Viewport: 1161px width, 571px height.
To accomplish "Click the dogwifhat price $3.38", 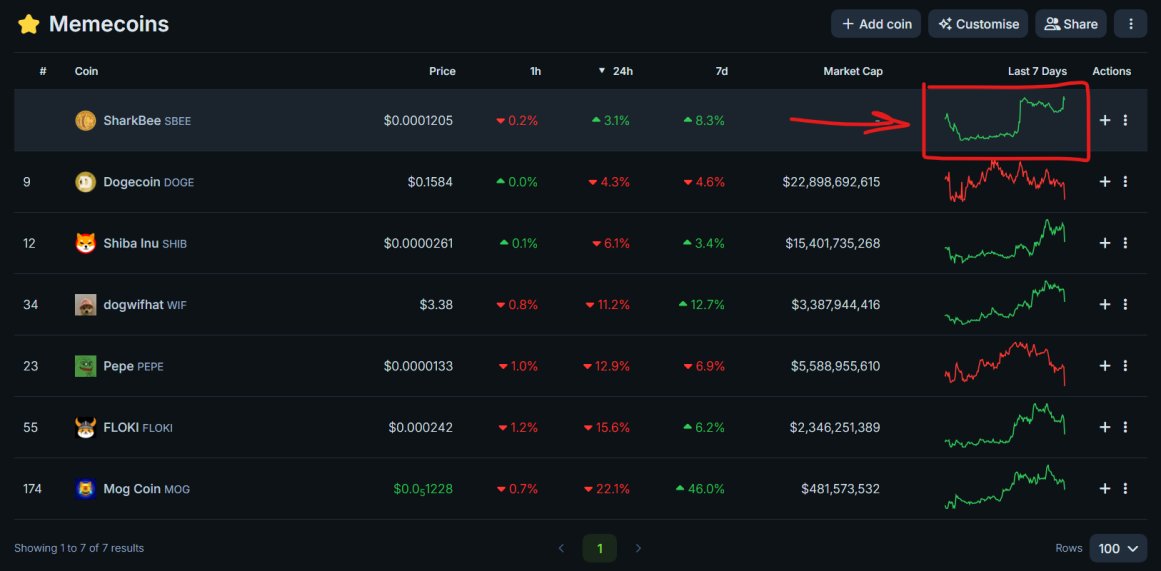I will (x=435, y=304).
